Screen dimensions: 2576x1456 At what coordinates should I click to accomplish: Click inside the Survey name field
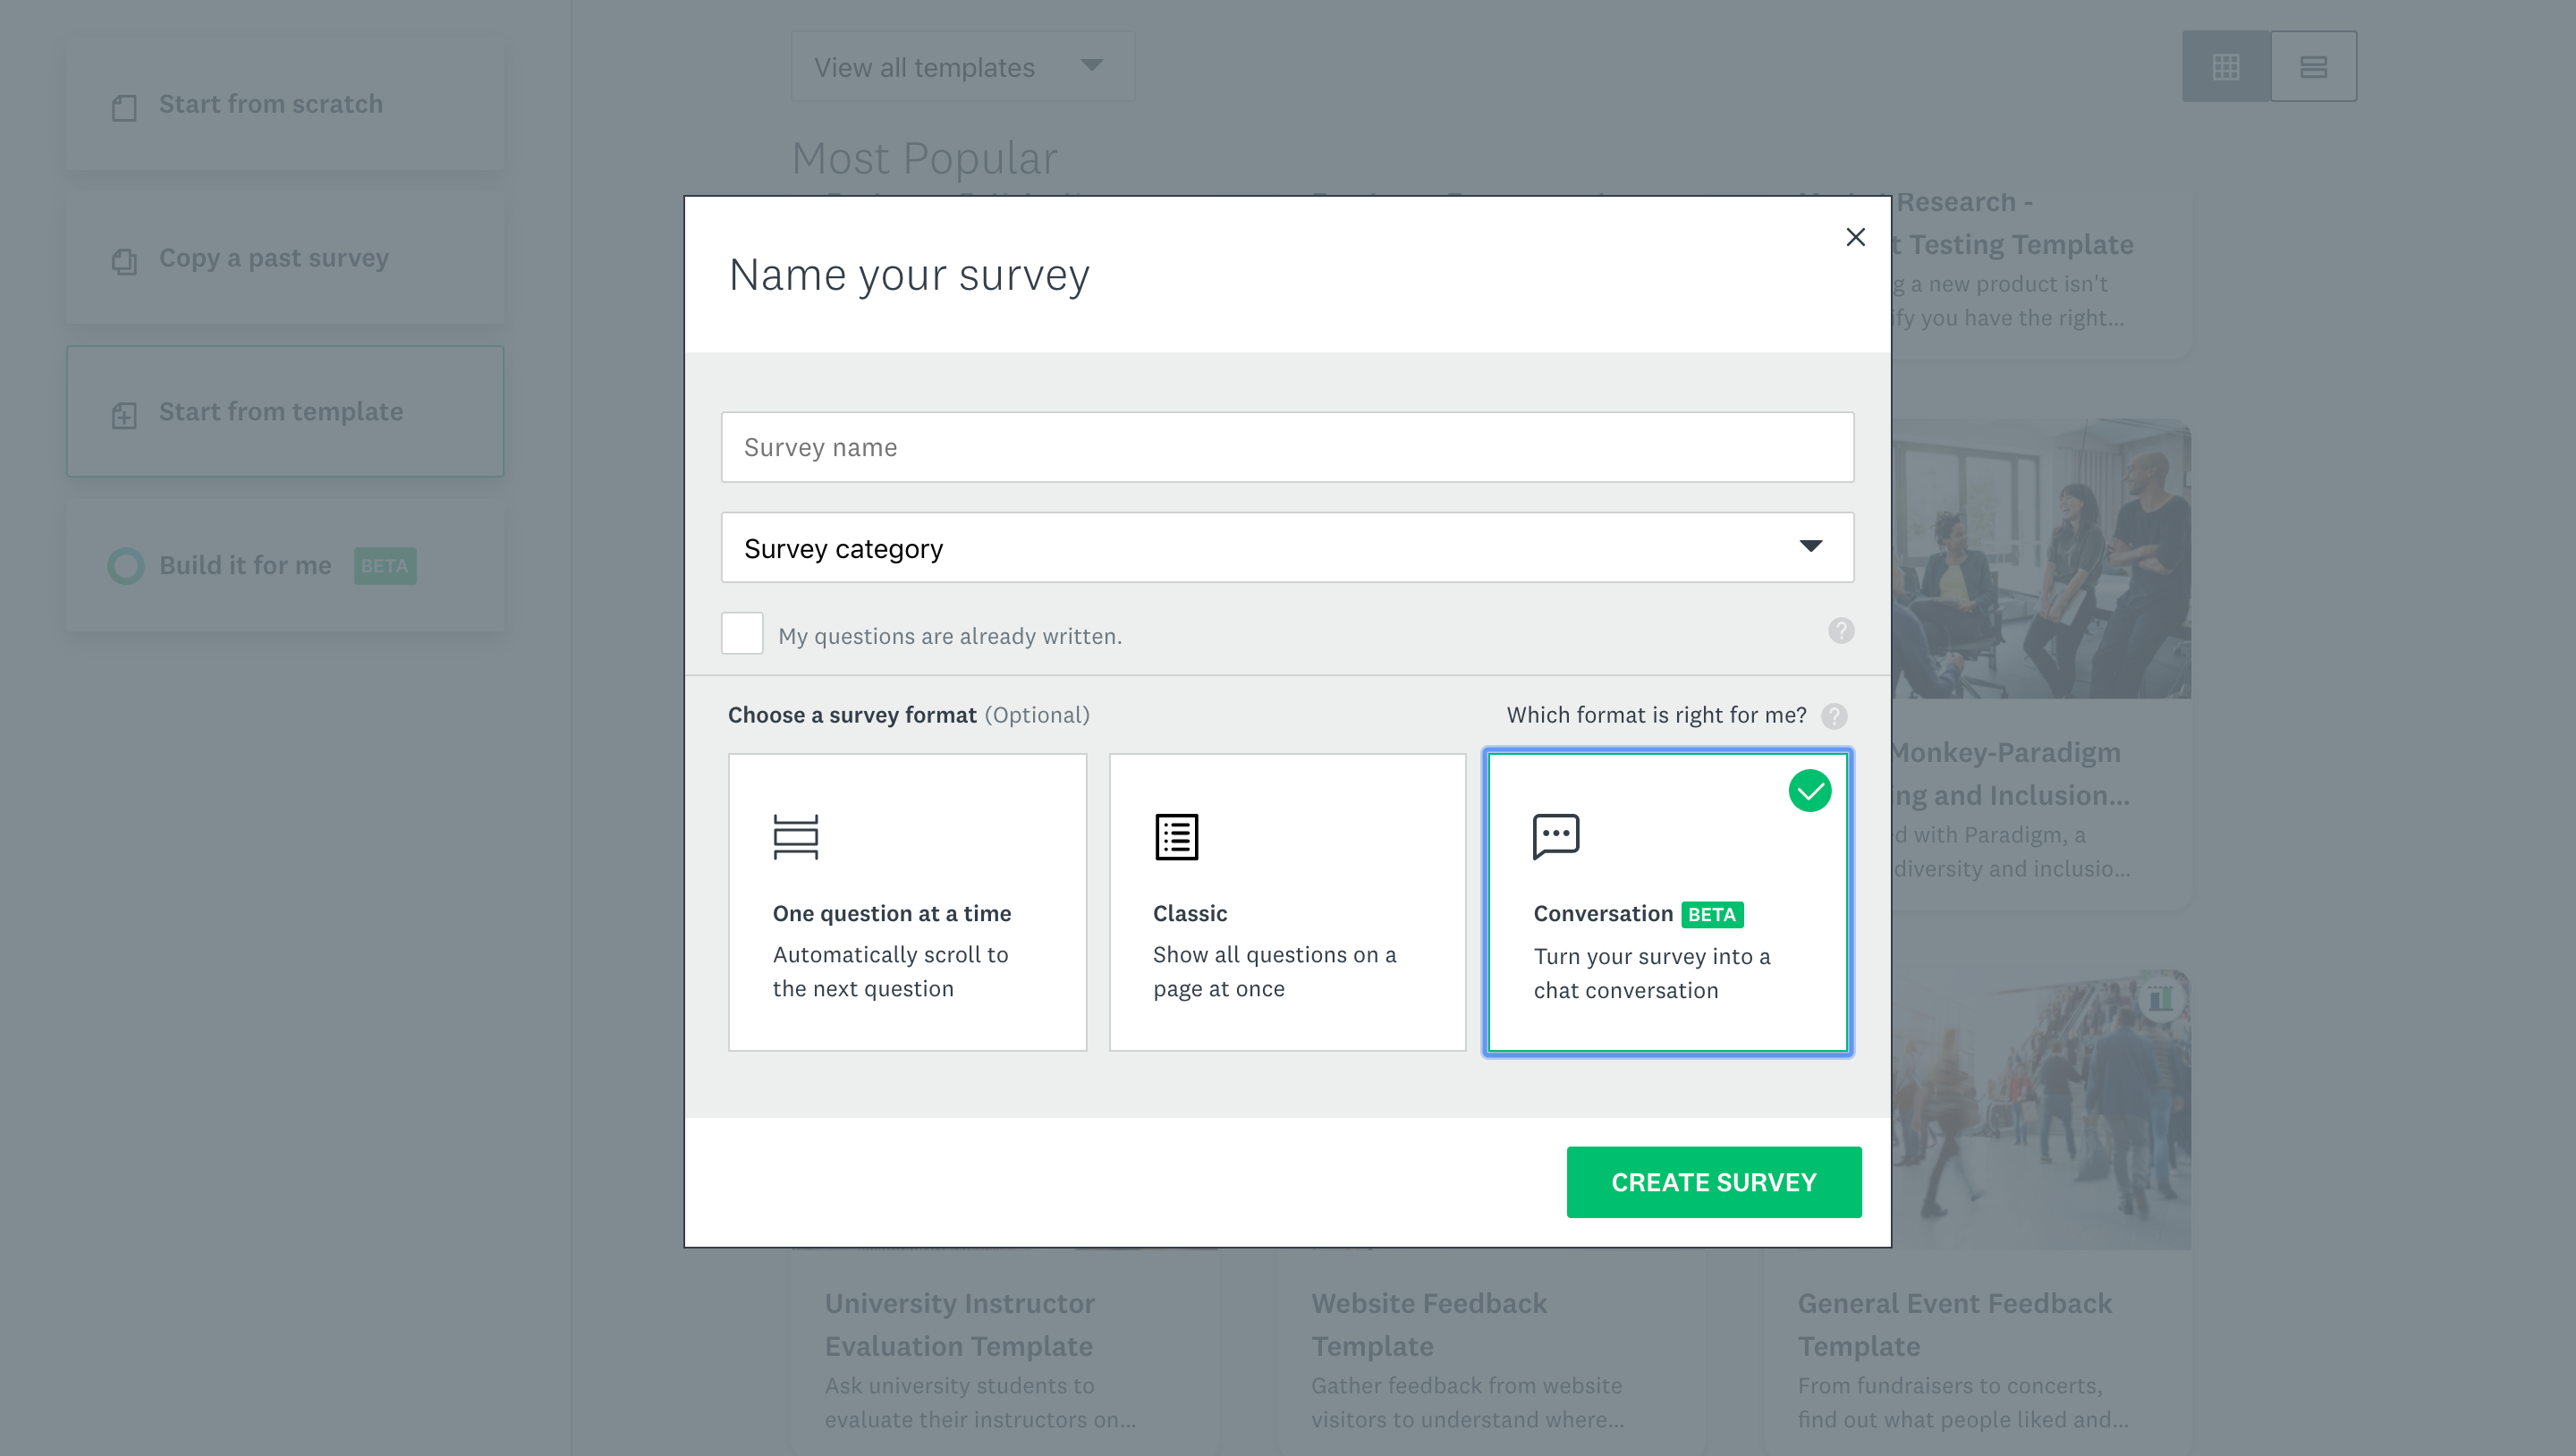click(x=1287, y=447)
